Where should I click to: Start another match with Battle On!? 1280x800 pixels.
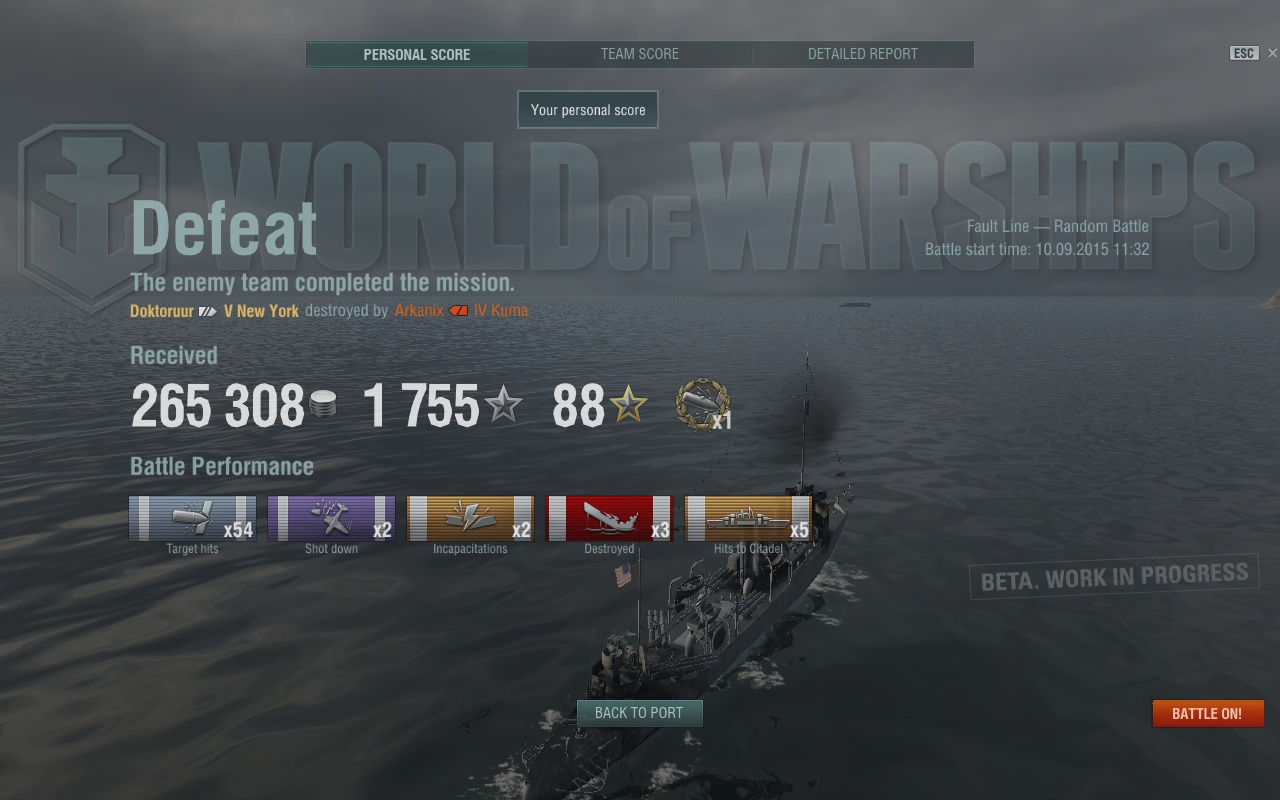(x=1207, y=713)
